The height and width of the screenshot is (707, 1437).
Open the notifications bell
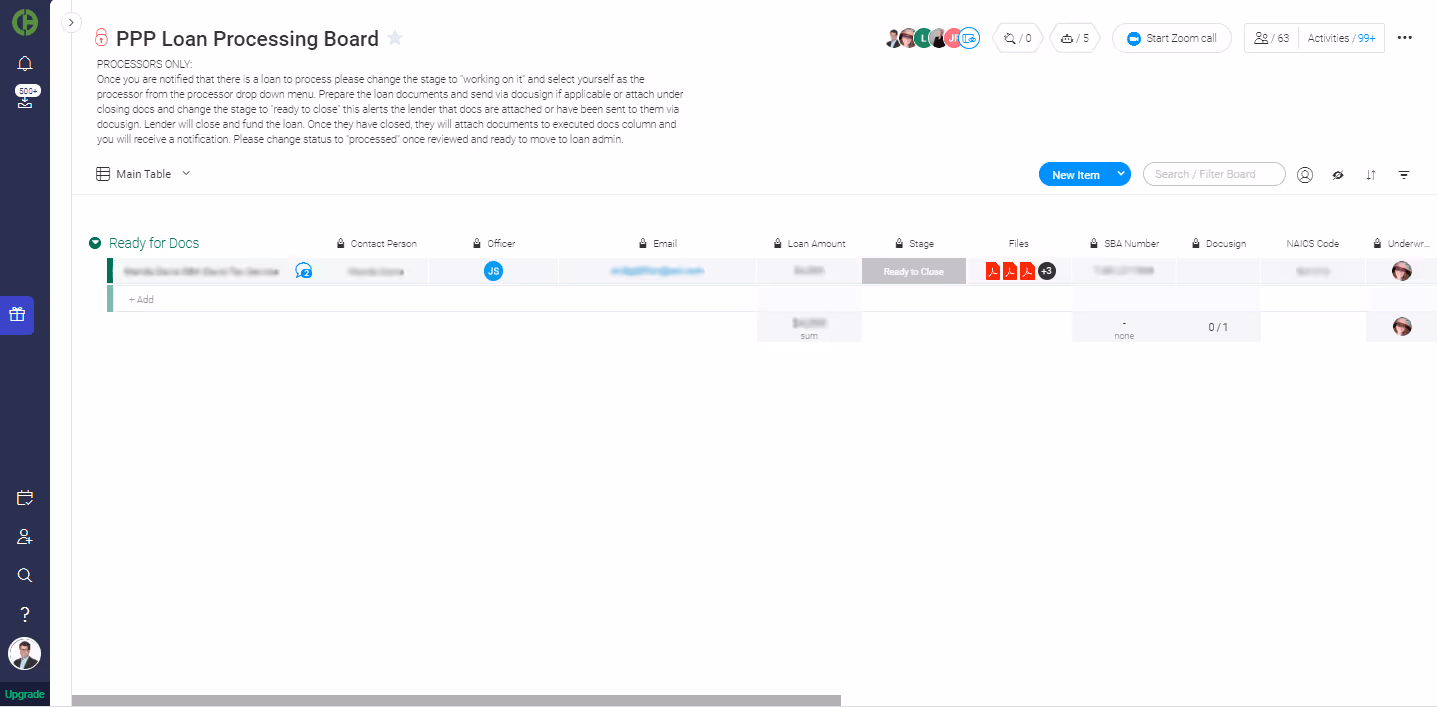[x=25, y=63]
